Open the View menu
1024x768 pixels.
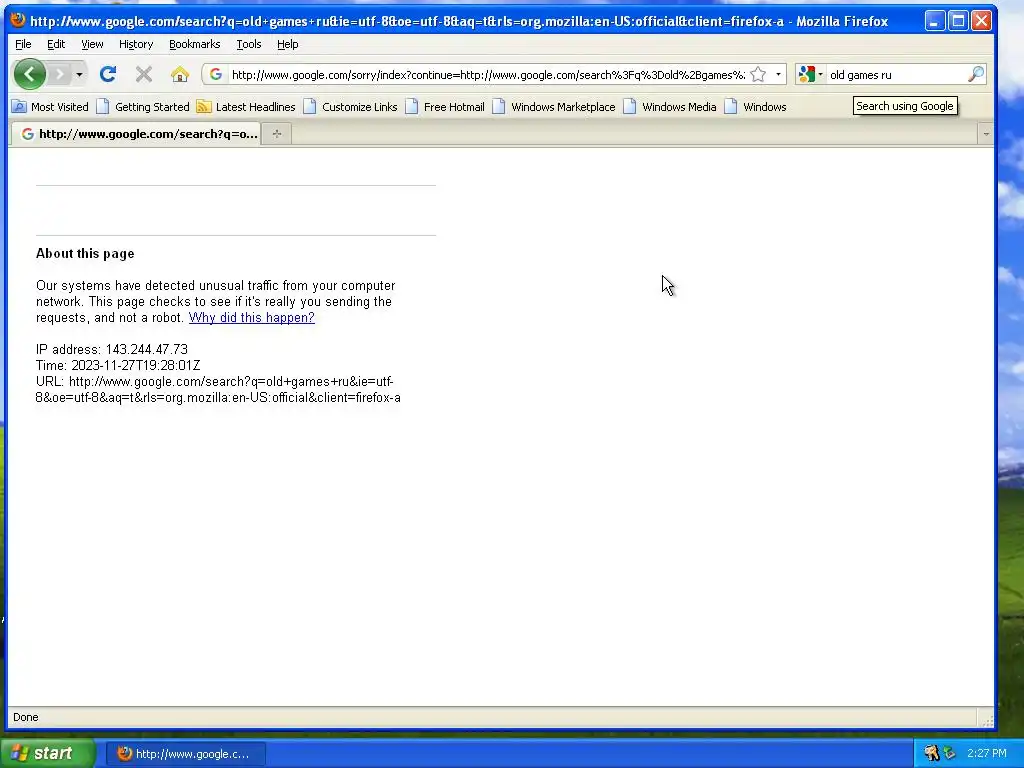[92, 44]
